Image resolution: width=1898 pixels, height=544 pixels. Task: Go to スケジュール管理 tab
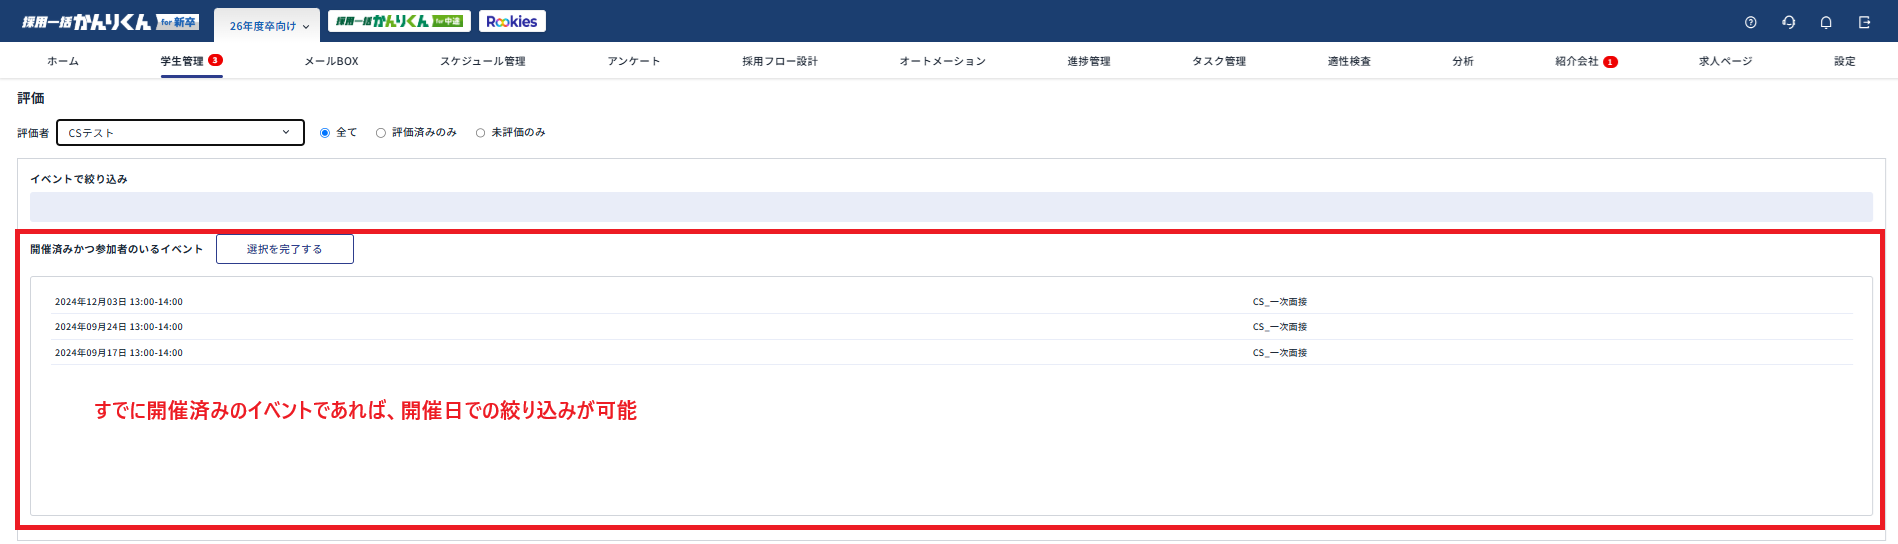pyautogui.click(x=482, y=61)
